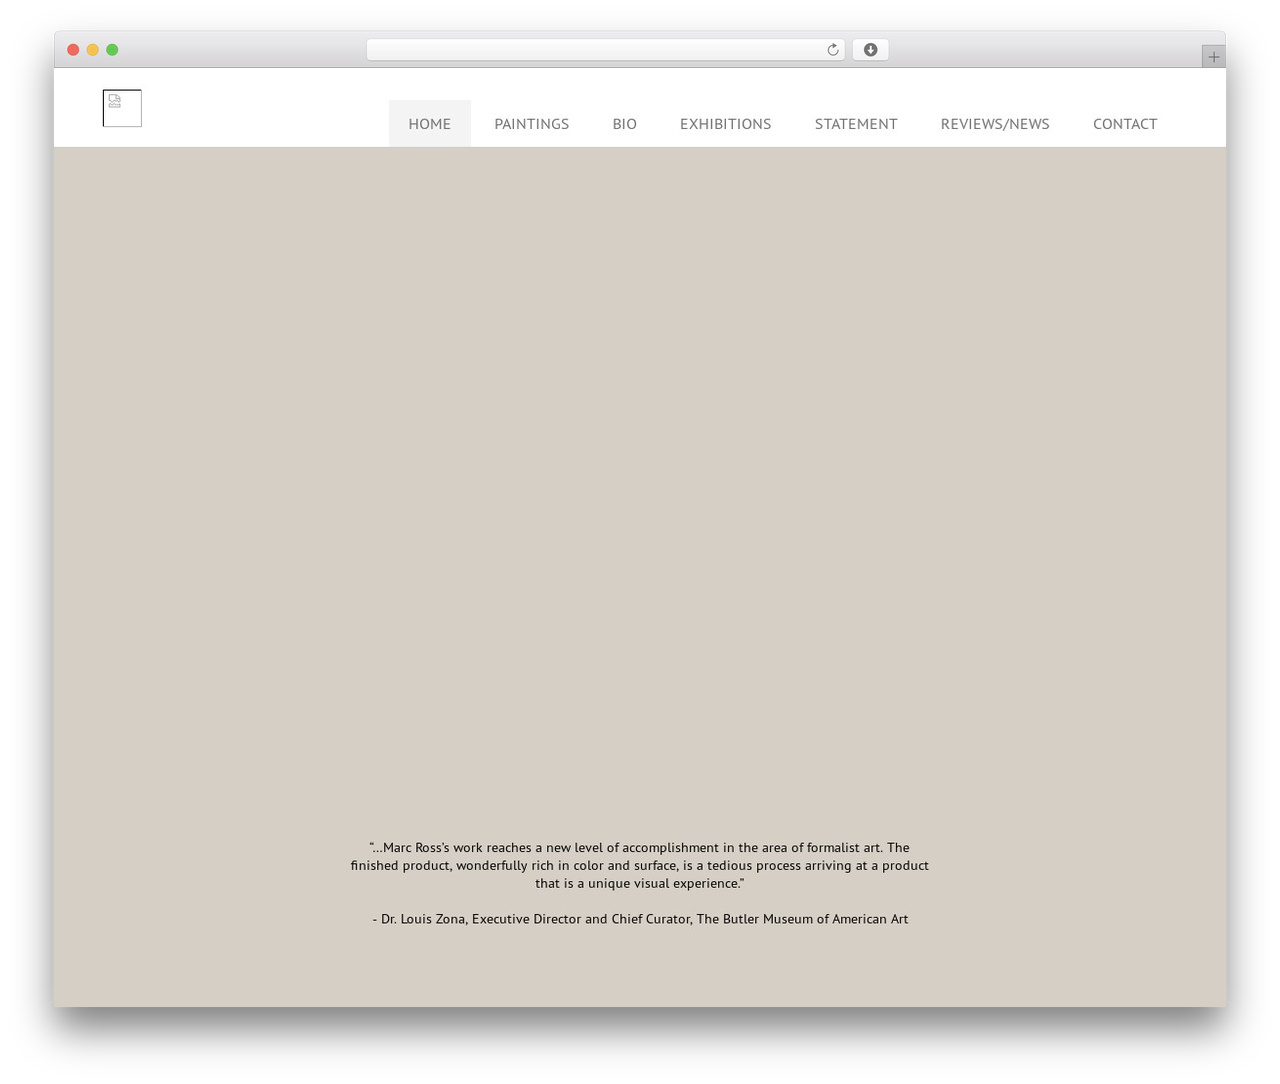The height and width of the screenshot is (1084, 1280).
Task: Click the broken logo image in header
Action: (122, 108)
